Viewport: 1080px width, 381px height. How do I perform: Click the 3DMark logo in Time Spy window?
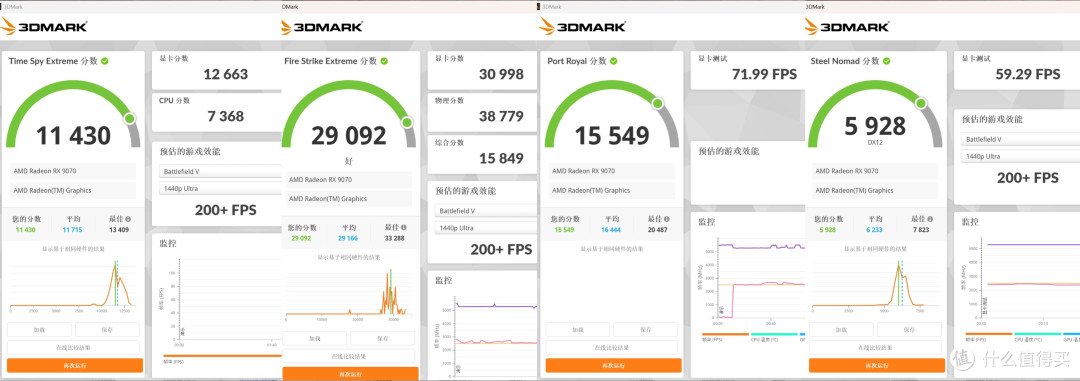44,27
